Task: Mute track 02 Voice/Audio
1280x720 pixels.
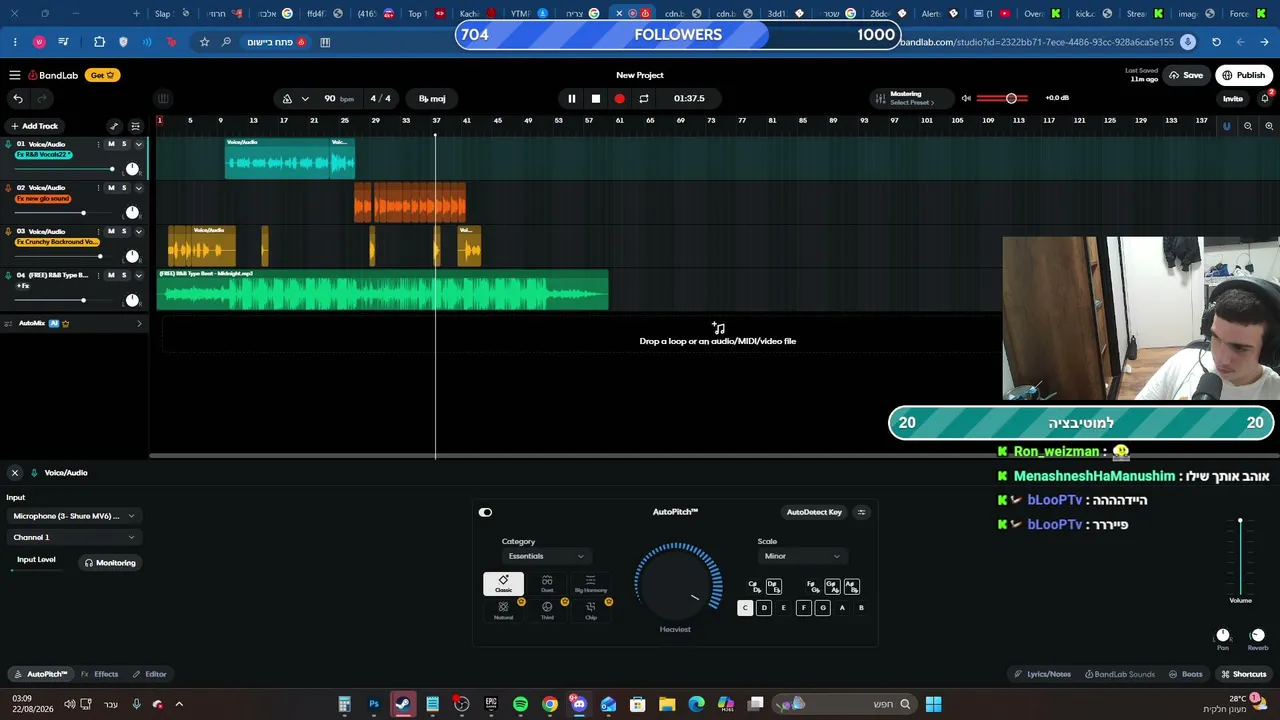Action: tap(111, 188)
